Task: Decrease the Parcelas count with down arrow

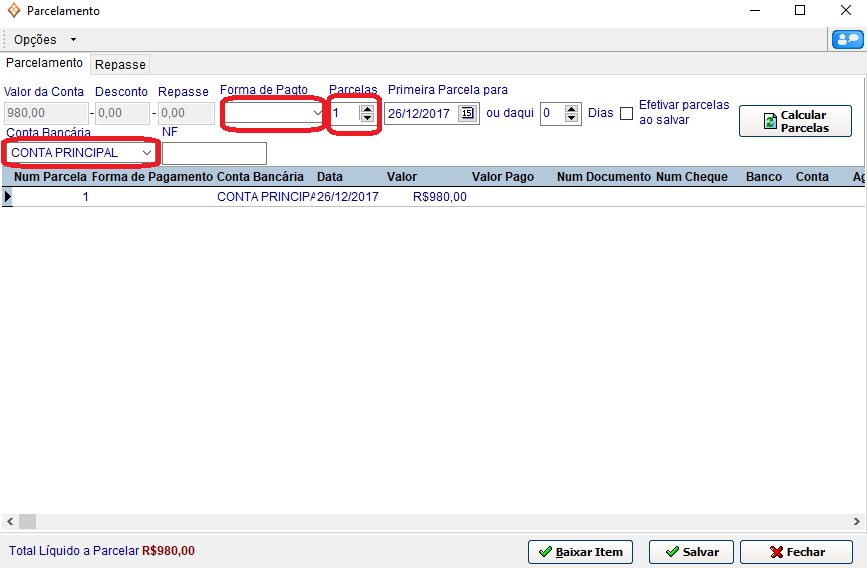Action: click(x=367, y=118)
